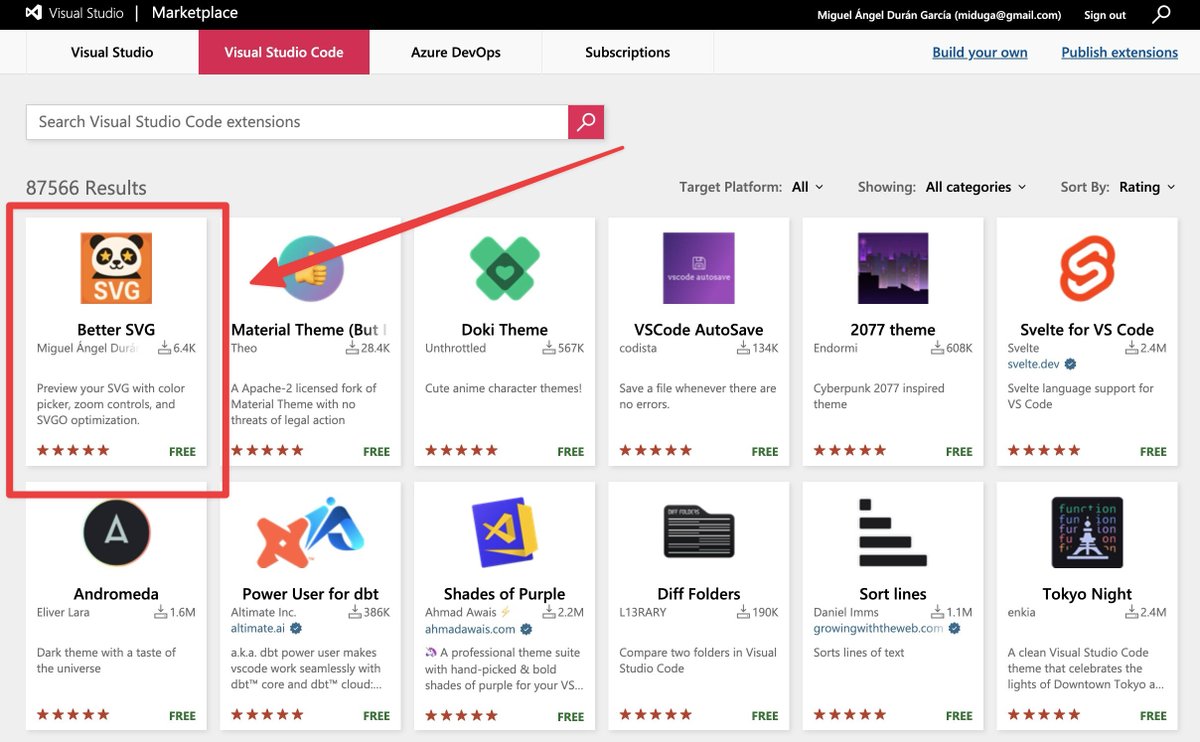Open the Diff Folders folder icon
Image resolution: width=1200 pixels, height=742 pixels.
pyautogui.click(x=699, y=532)
